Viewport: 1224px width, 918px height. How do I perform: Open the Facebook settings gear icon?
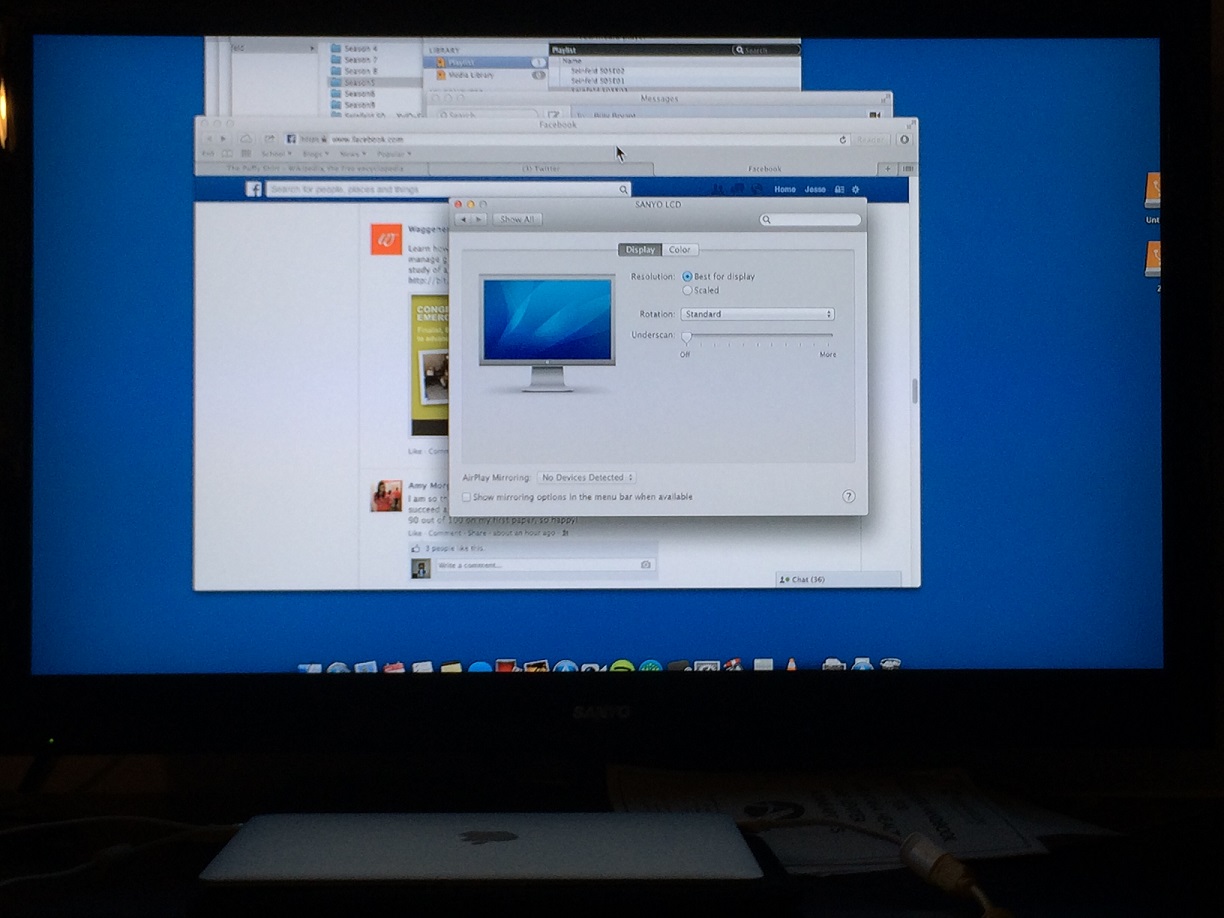[x=856, y=189]
